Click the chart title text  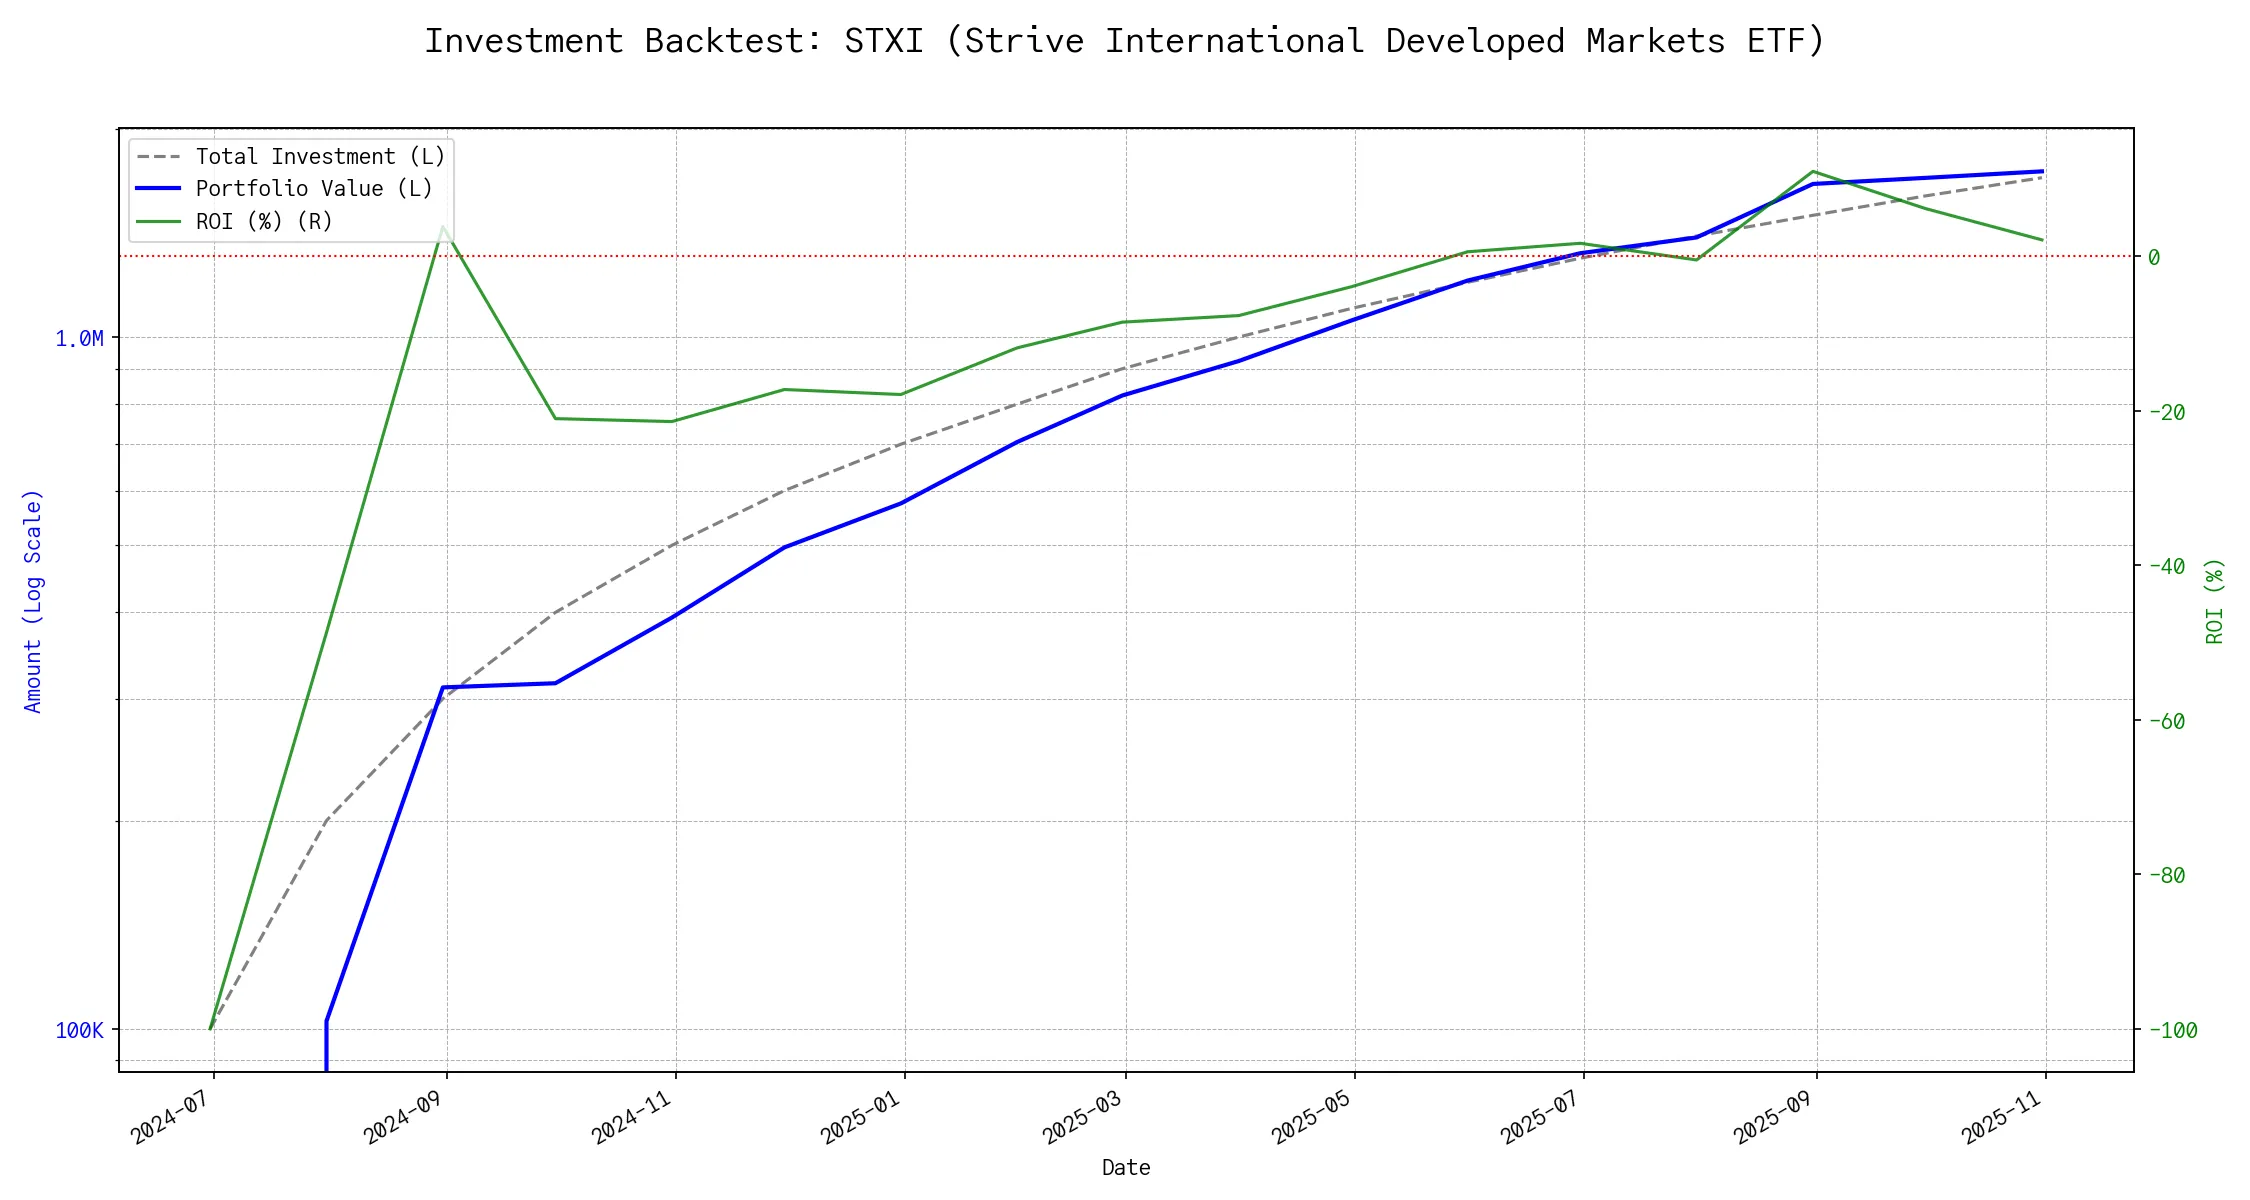pyautogui.click(x=1125, y=41)
